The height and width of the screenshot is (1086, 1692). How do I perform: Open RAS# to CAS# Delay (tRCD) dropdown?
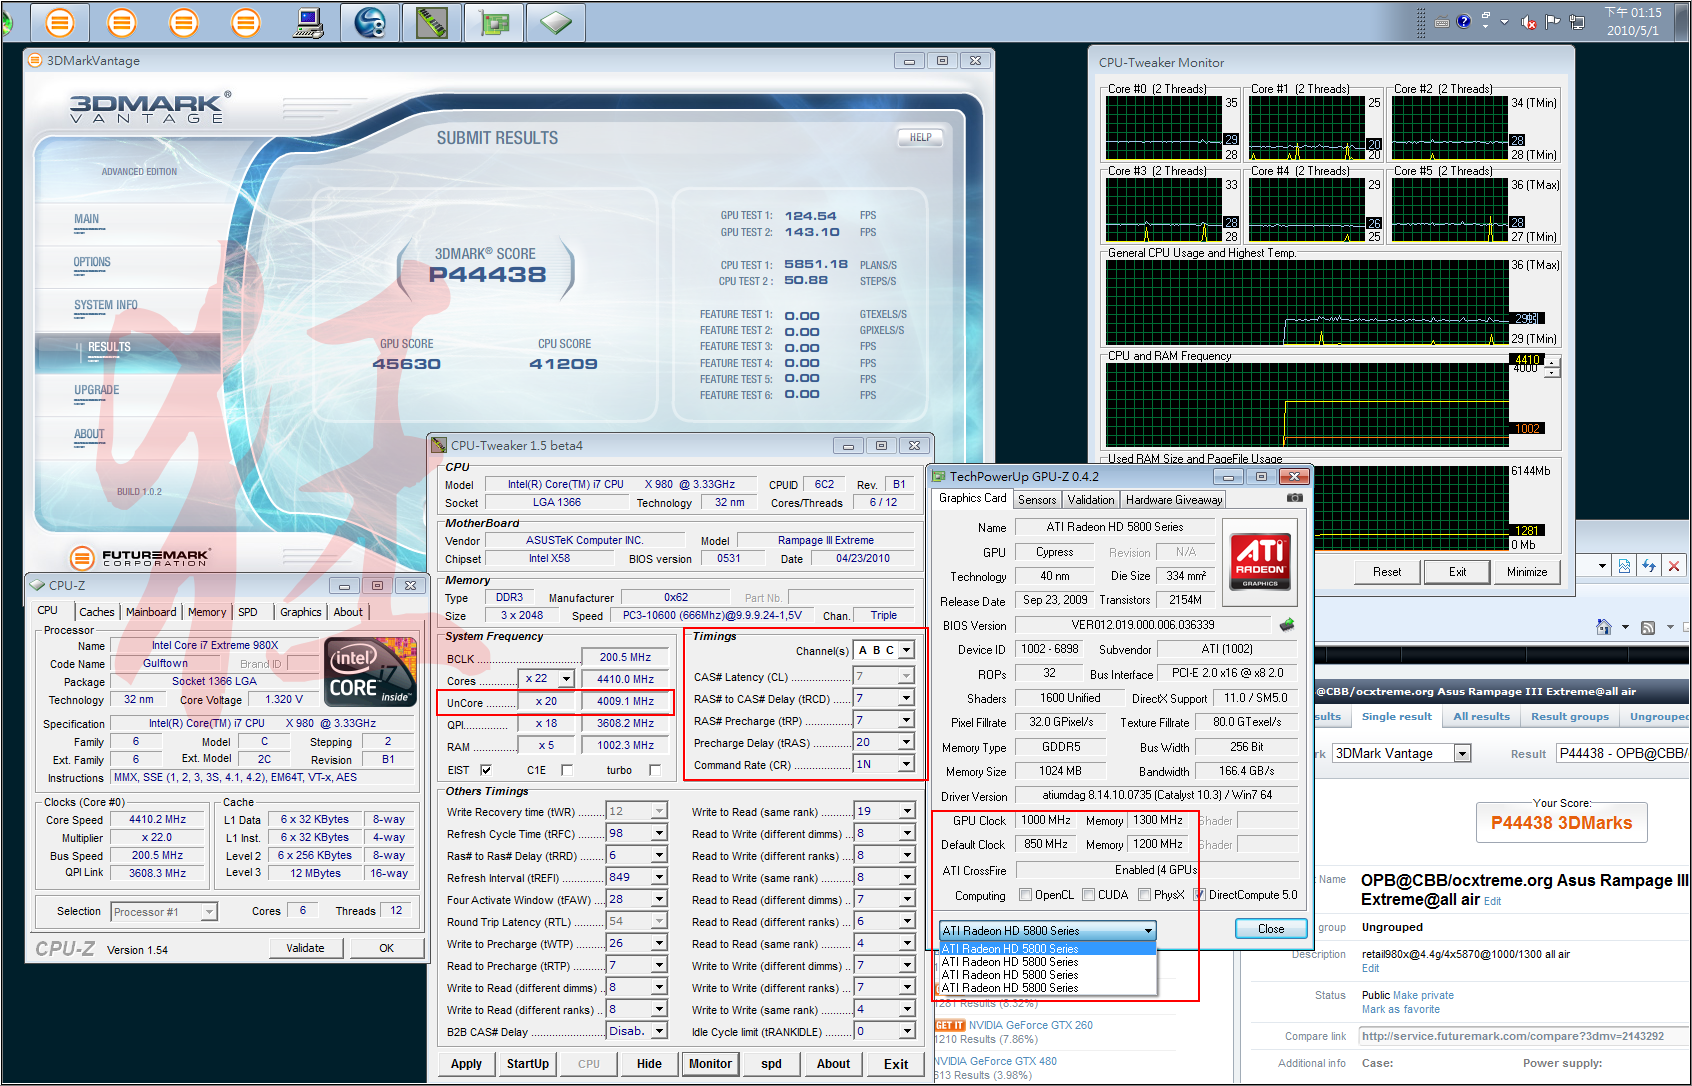point(906,698)
